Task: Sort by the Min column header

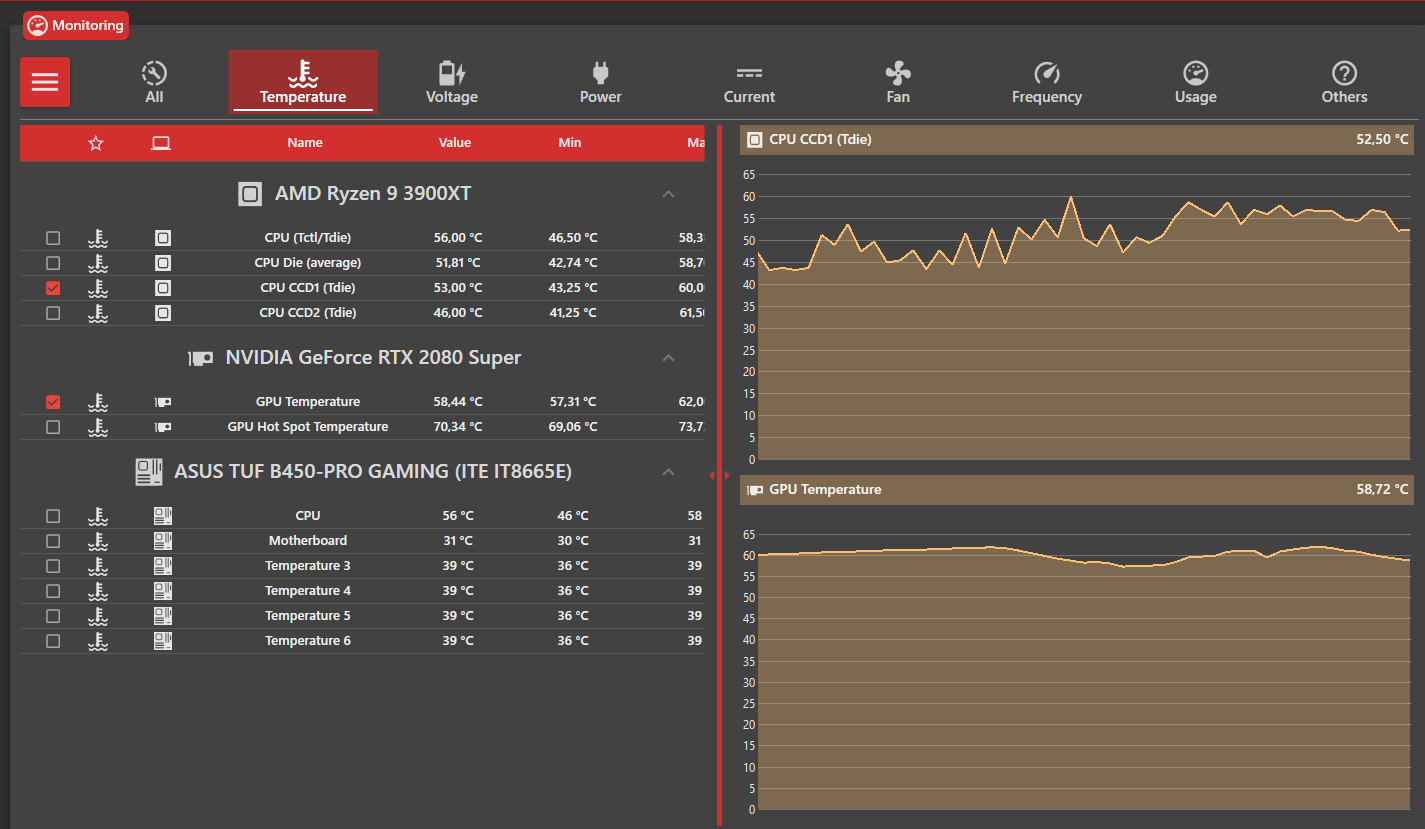Action: (x=570, y=143)
